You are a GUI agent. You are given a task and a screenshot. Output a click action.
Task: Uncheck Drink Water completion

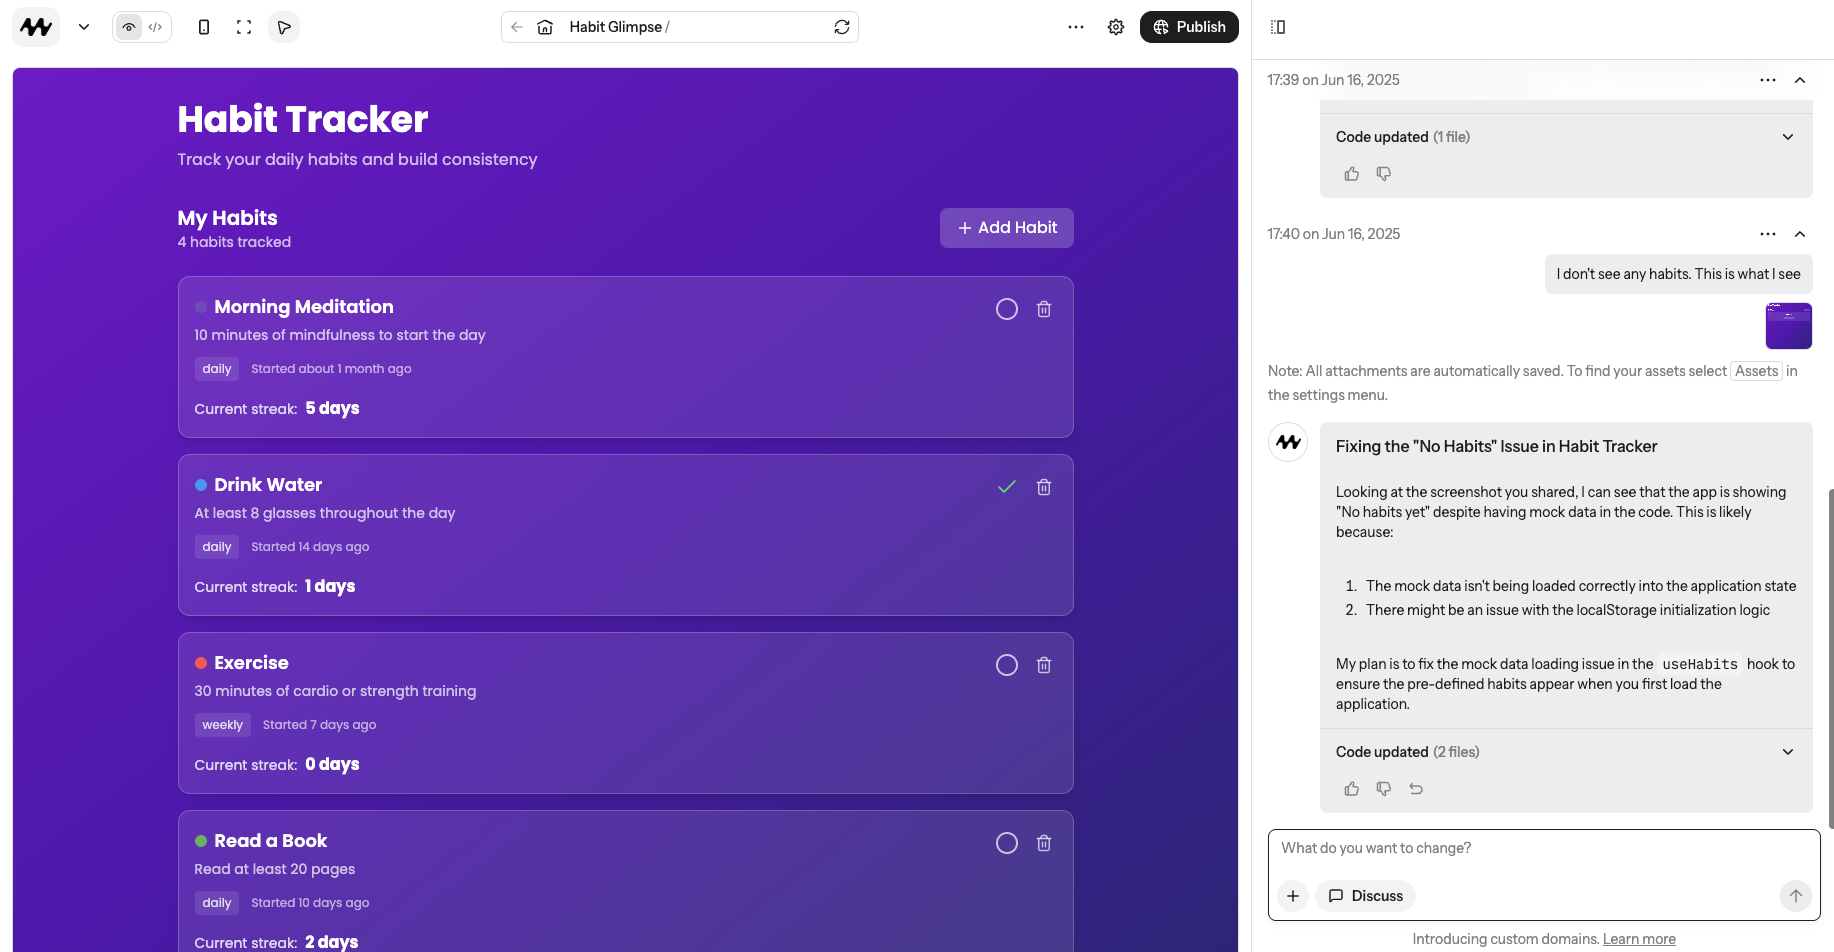click(1006, 487)
